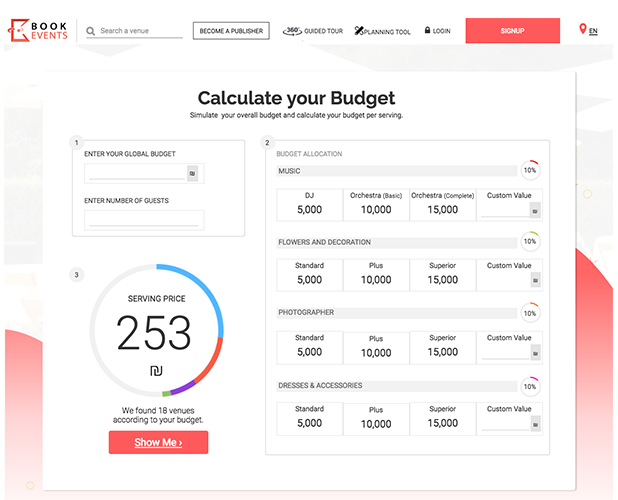Click the Signup button
The image size is (618, 500).
pyautogui.click(x=512, y=31)
